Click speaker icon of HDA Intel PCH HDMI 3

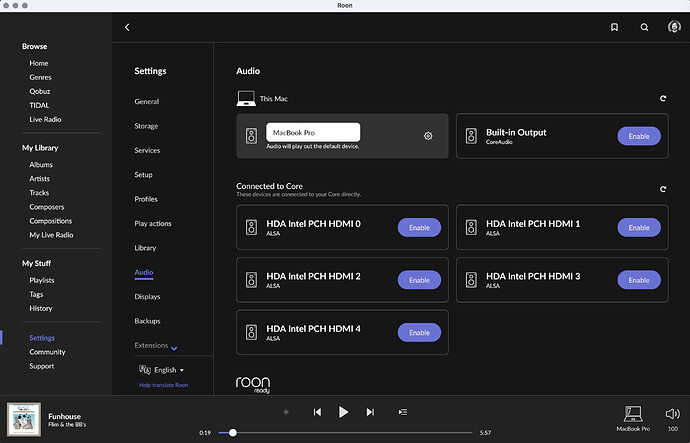pyautogui.click(x=471, y=280)
